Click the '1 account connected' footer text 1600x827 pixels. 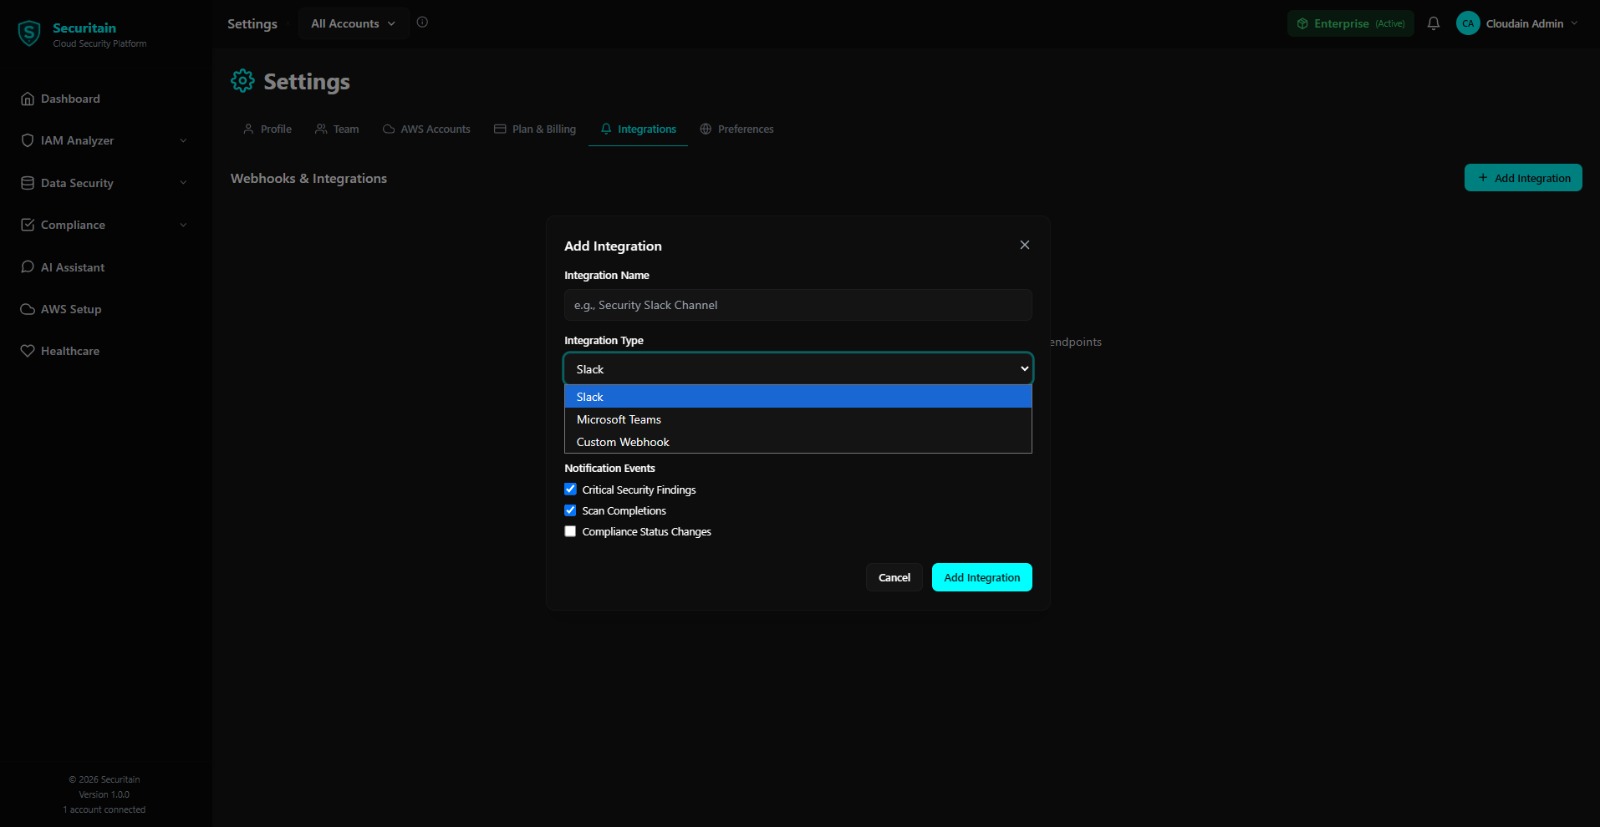pos(105,810)
